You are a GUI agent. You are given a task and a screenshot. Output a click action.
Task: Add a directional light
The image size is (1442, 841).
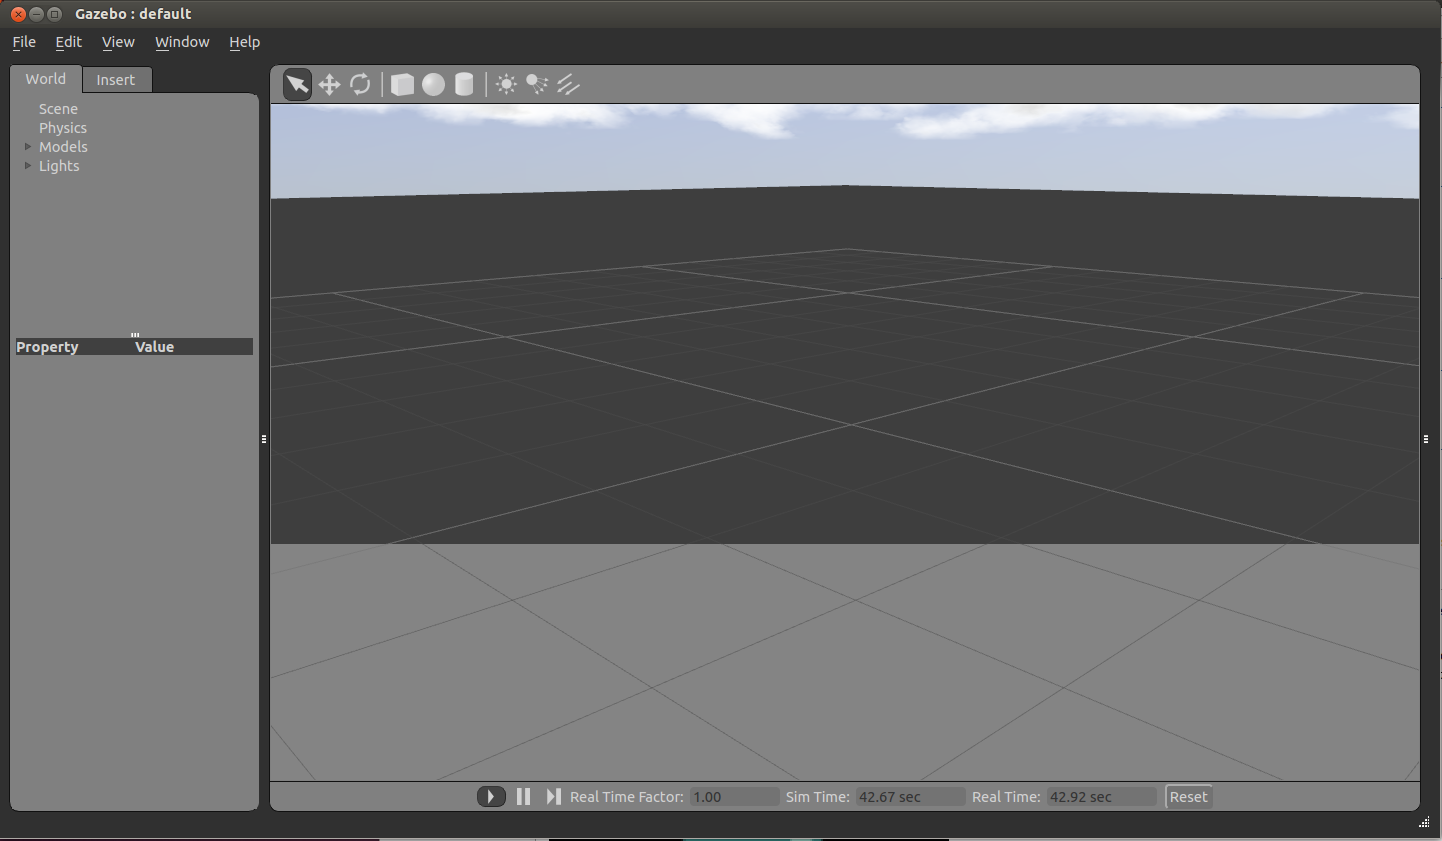tap(568, 85)
